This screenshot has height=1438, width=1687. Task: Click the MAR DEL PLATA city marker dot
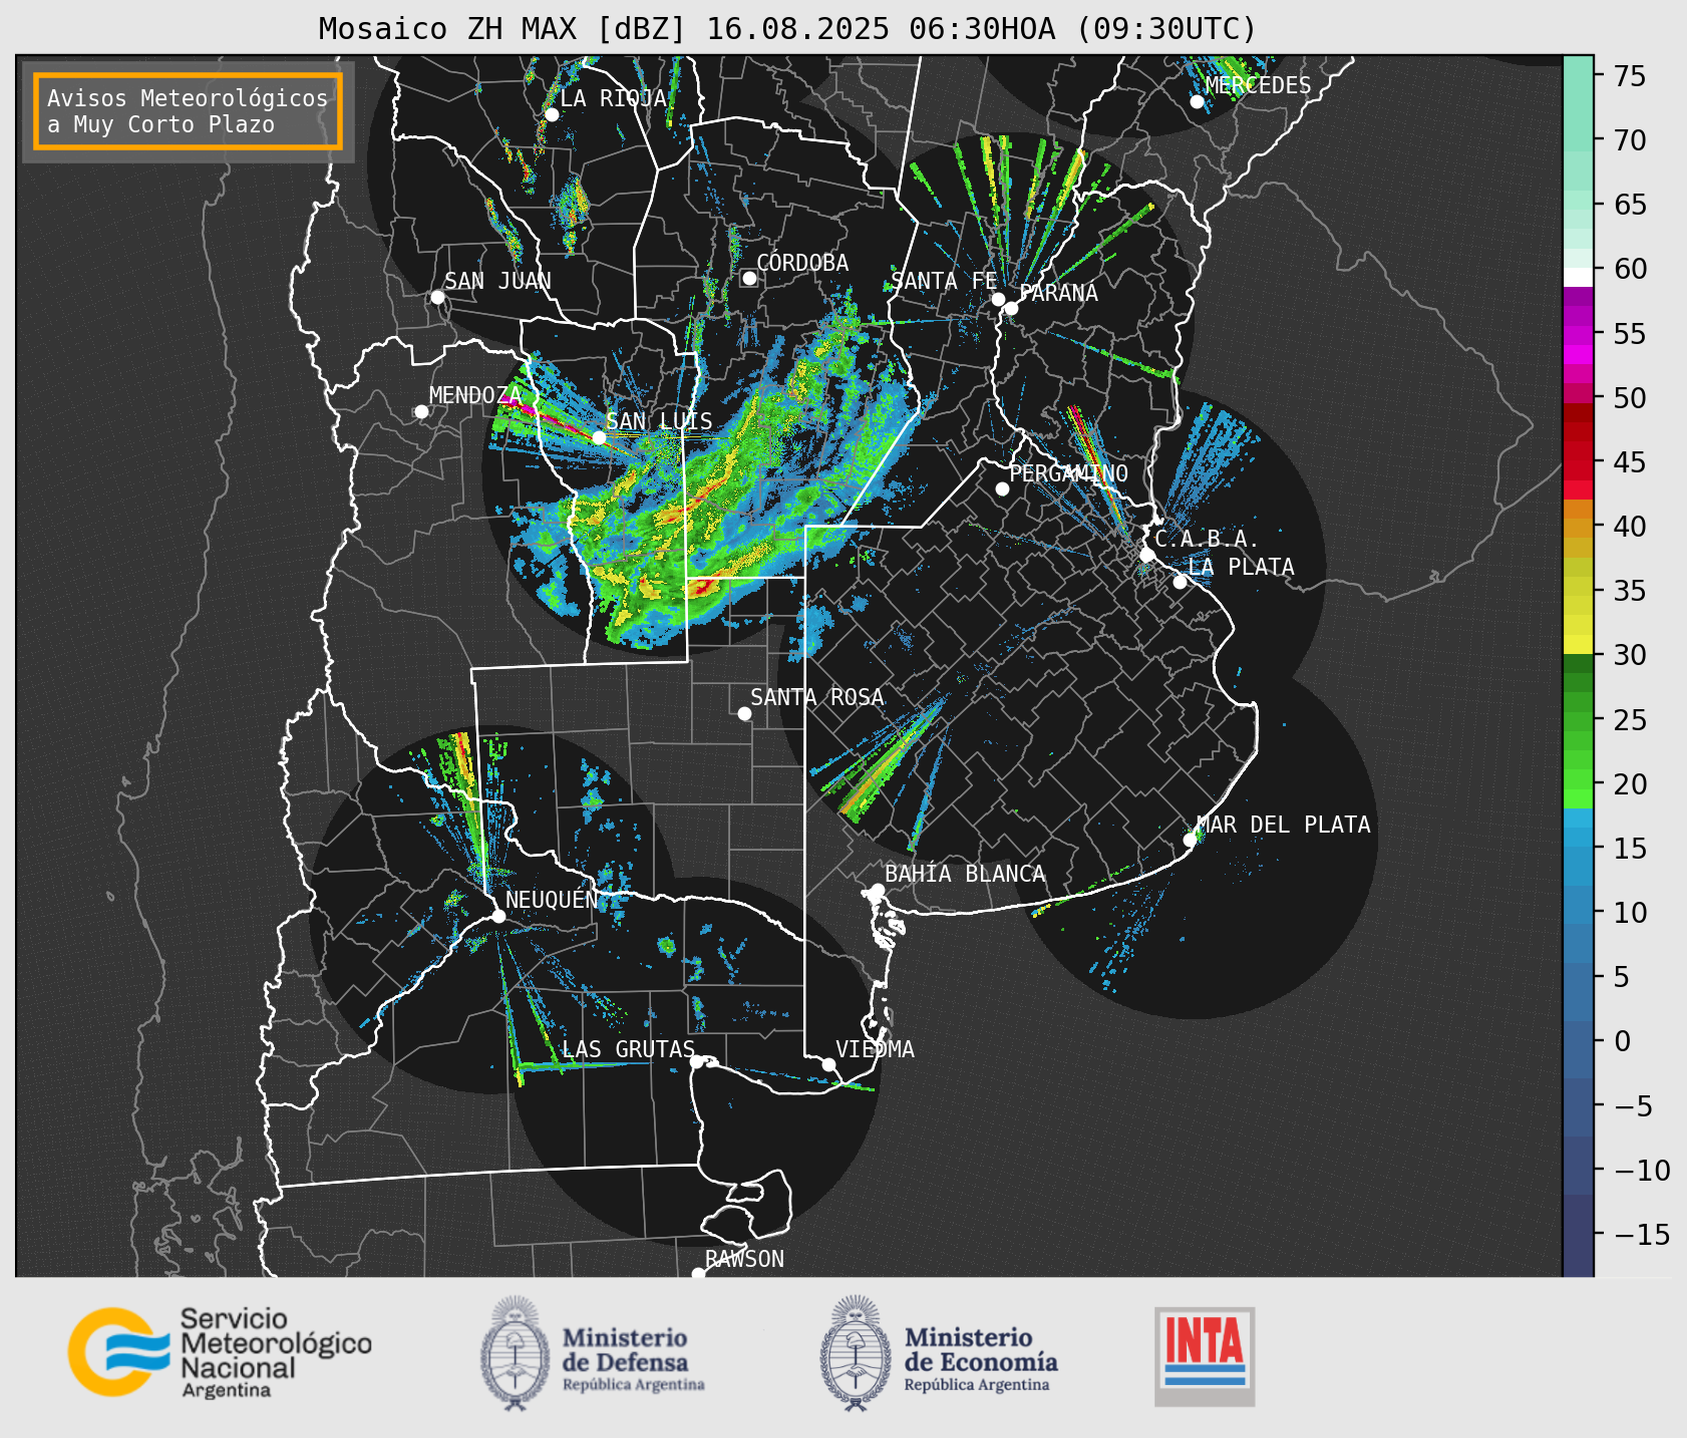[1190, 840]
